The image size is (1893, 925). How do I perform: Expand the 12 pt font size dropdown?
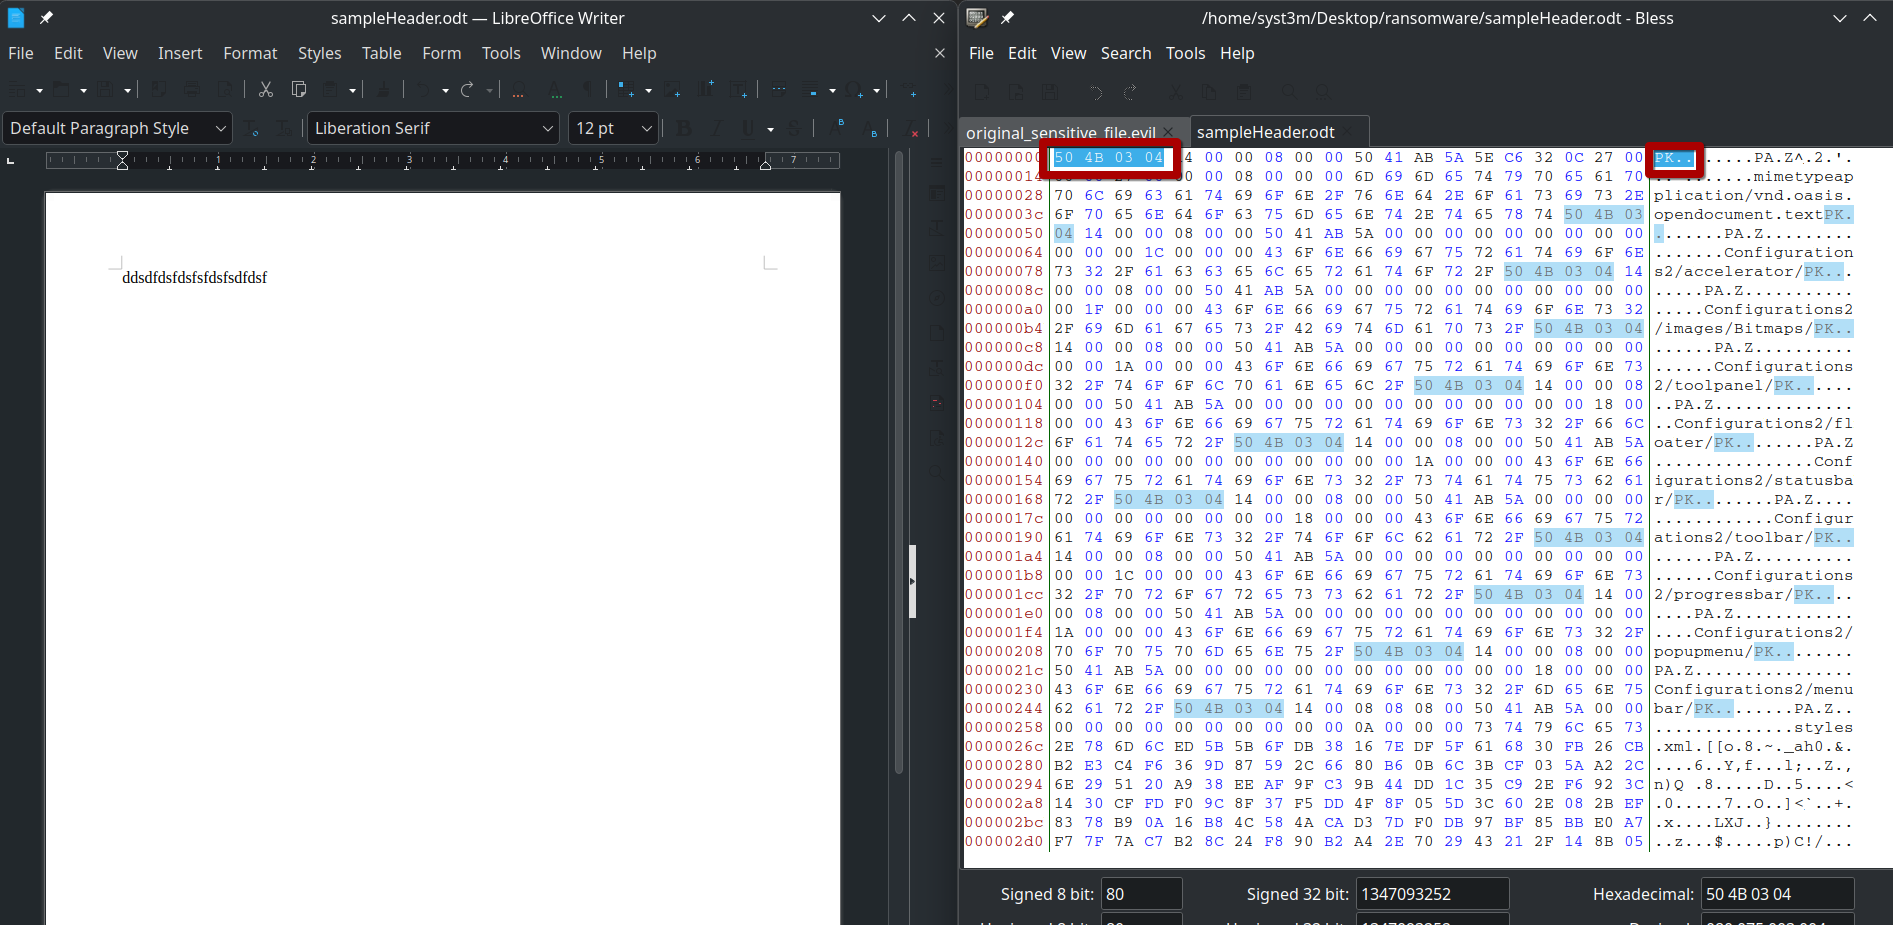tap(646, 128)
